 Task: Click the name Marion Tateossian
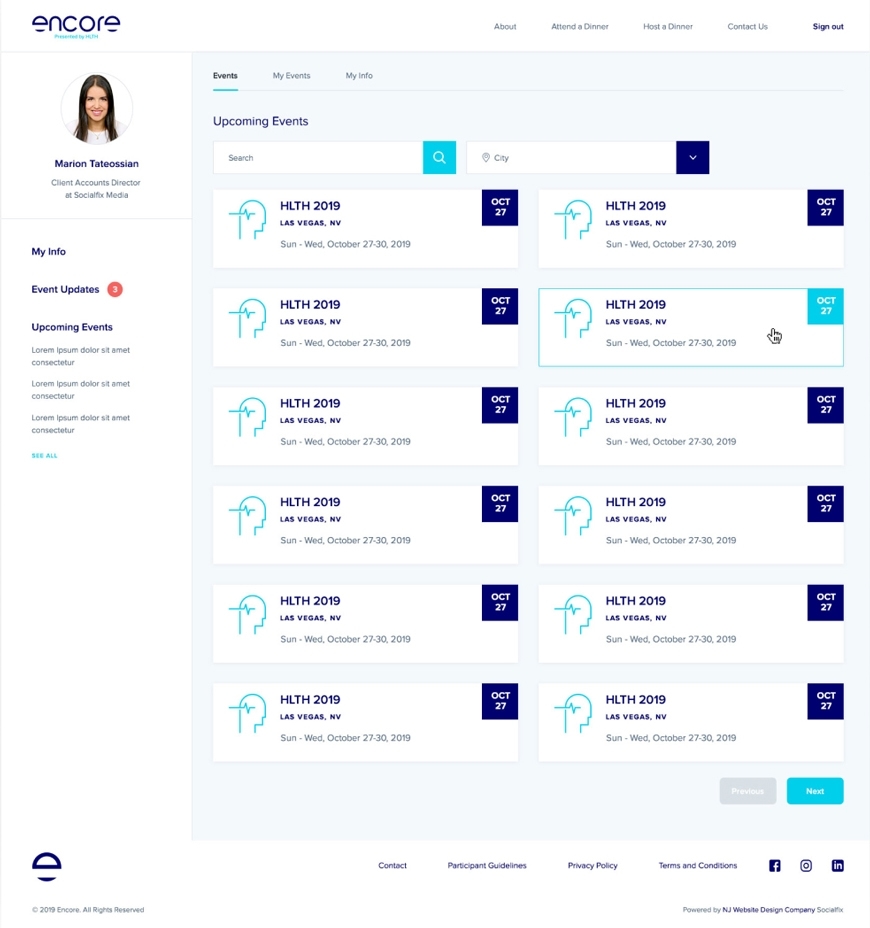coord(96,163)
